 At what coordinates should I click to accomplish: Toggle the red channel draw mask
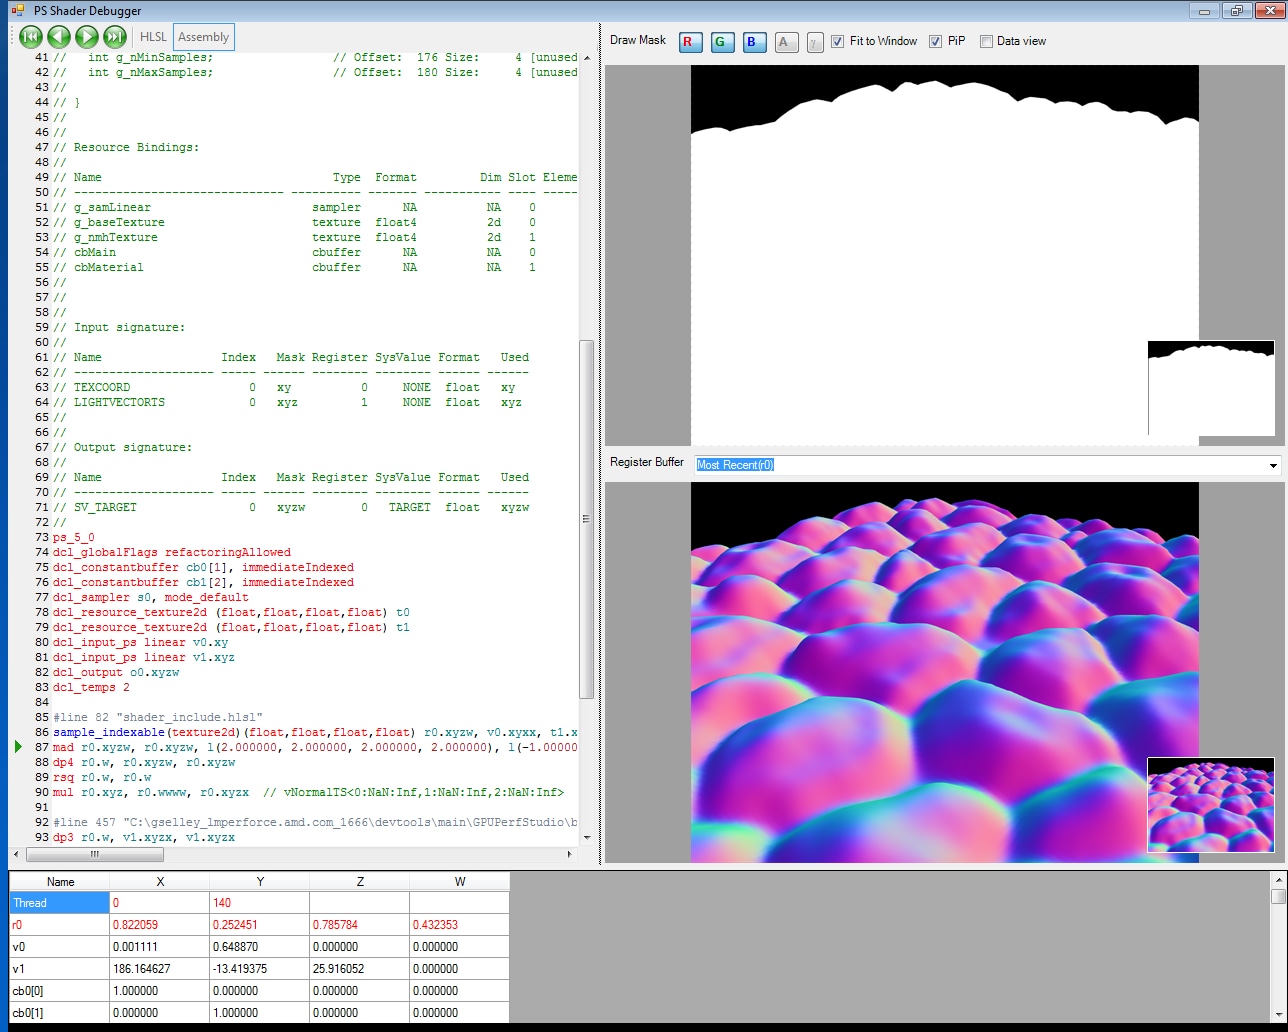[690, 42]
